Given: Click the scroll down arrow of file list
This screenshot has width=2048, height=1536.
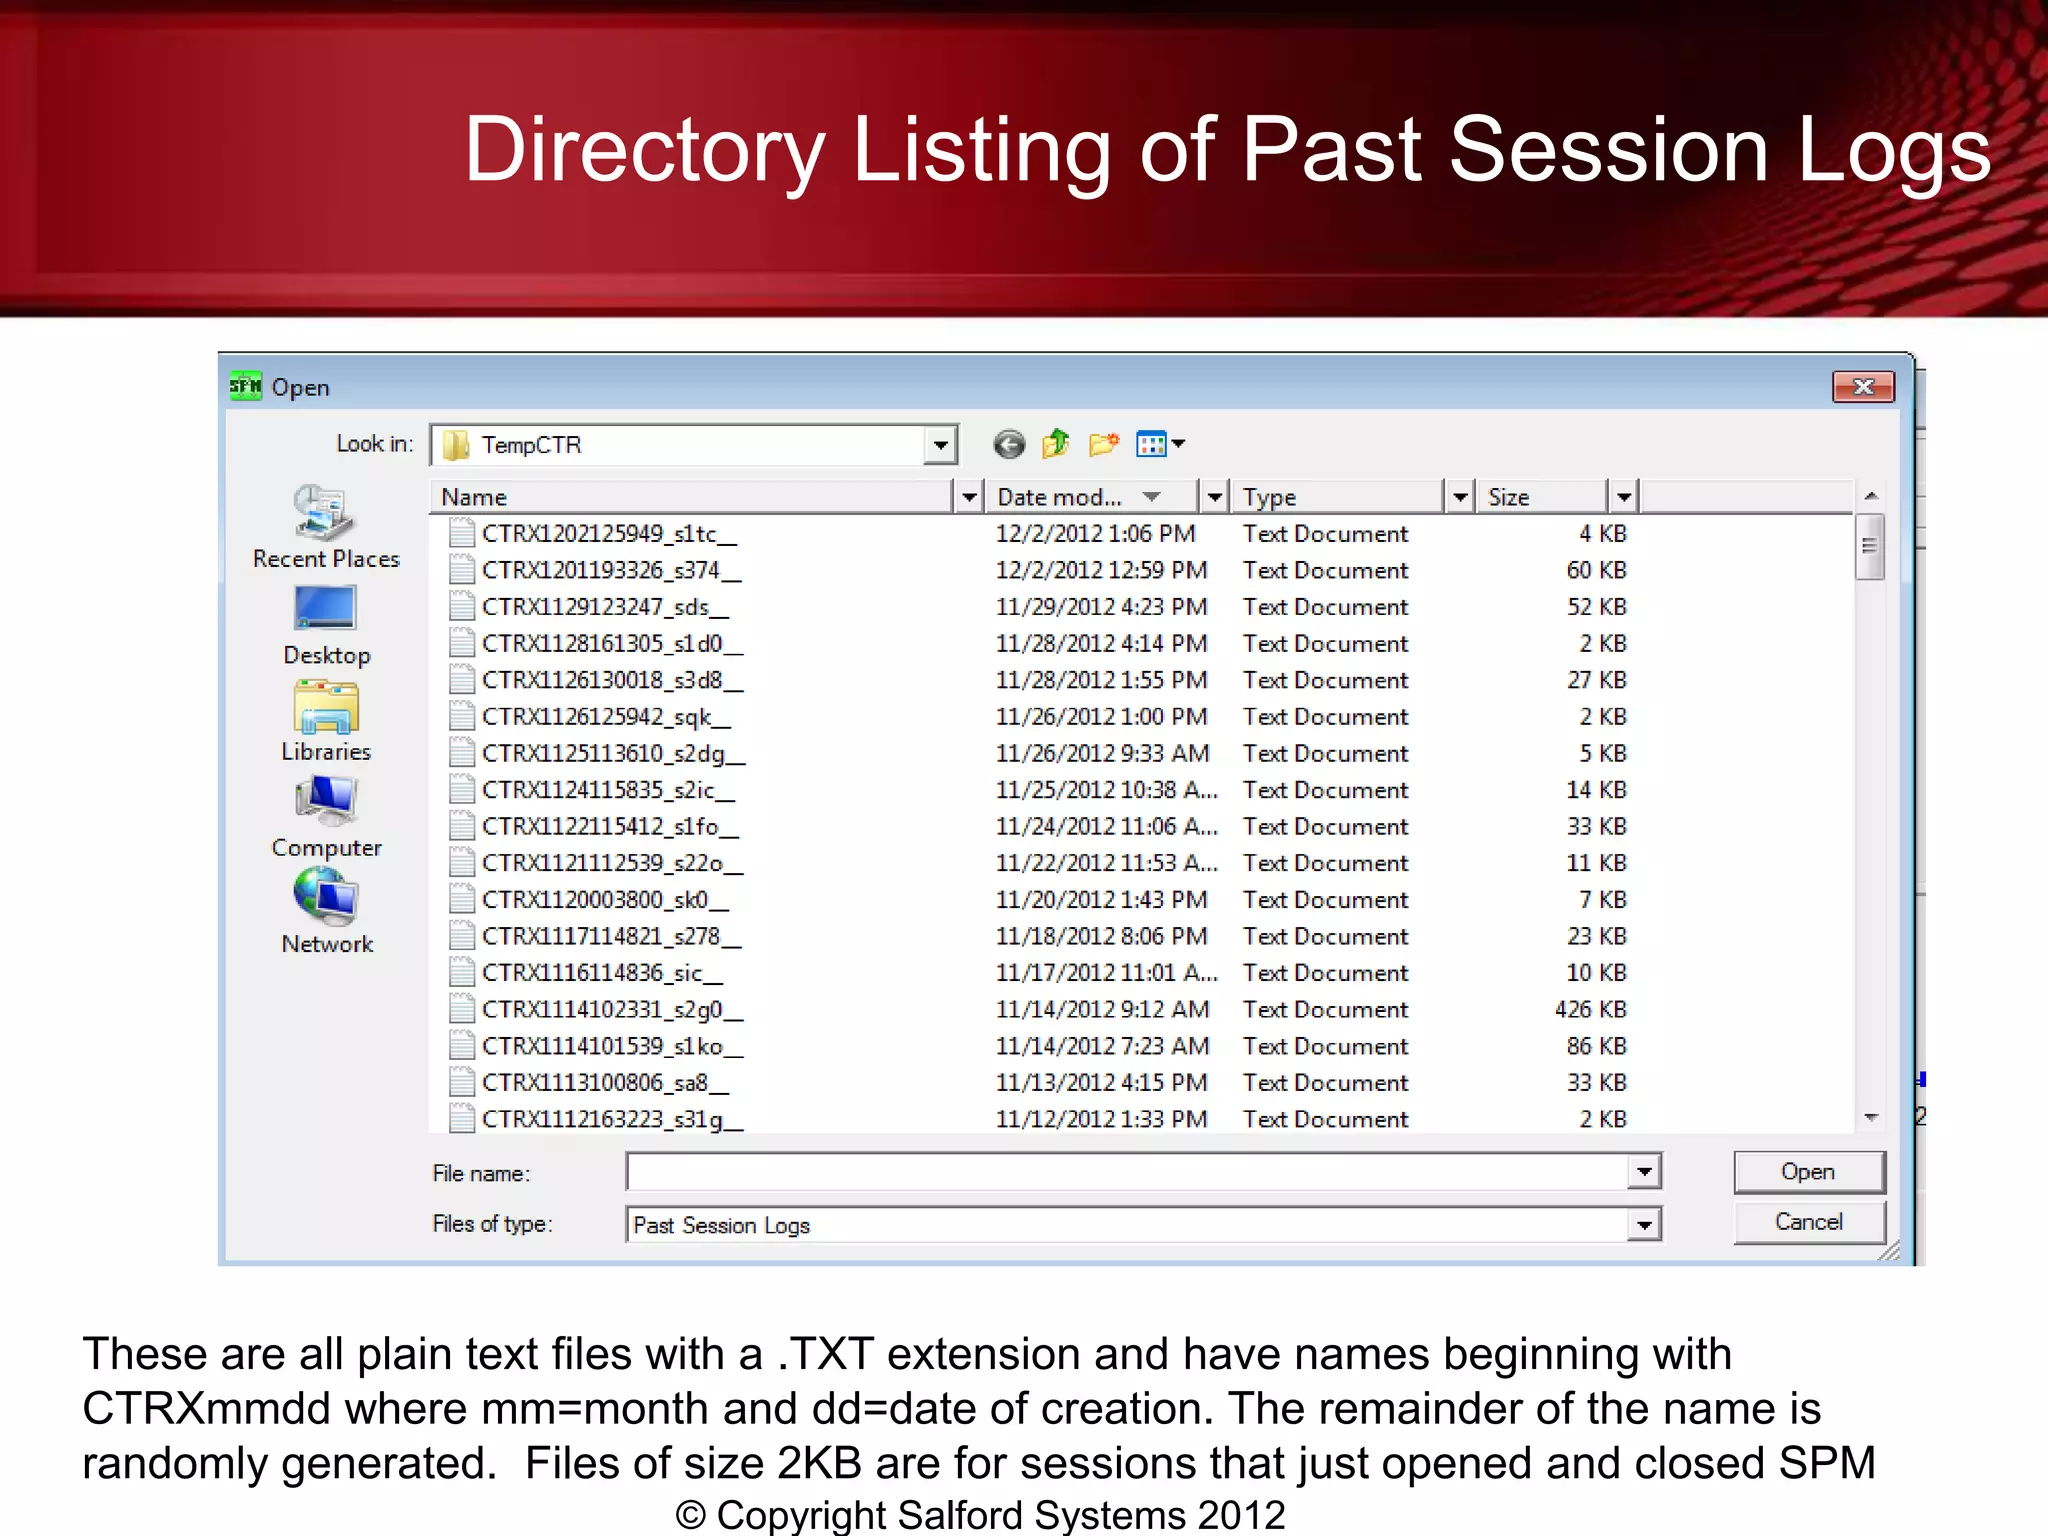Looking at the screenshot, I should pyautogui.click(x=1870, y=1117).
